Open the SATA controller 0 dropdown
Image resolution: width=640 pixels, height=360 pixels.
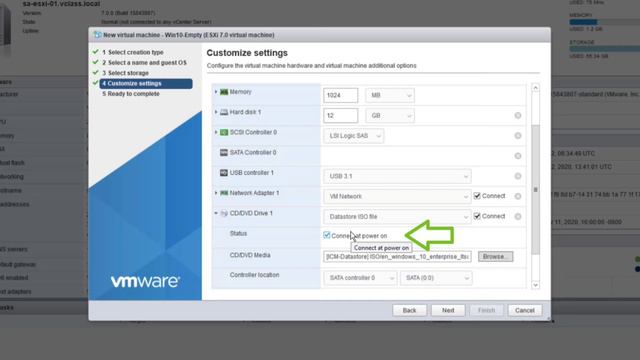pos(360,278)
